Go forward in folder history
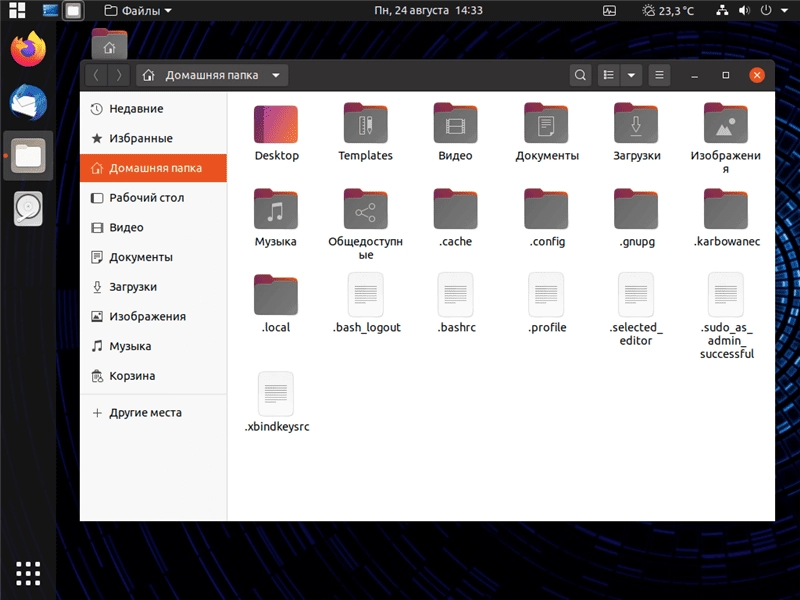The height and width of the screenshot is (600, 800). click(119, 76)
